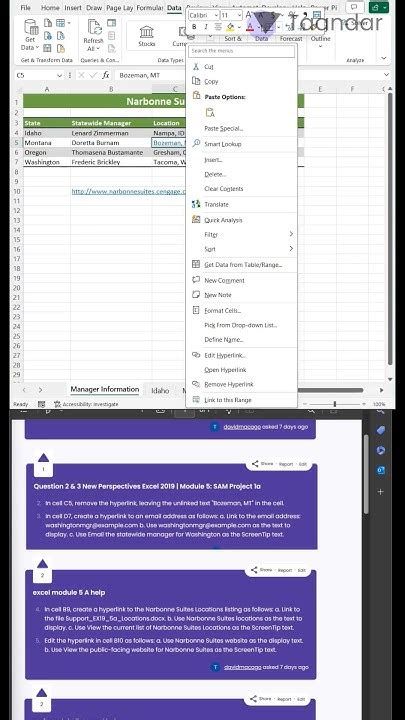This screenshot has height=720, width=405.
Task: Click the plus icon in browser sidebar
Action: pos(381,492)
